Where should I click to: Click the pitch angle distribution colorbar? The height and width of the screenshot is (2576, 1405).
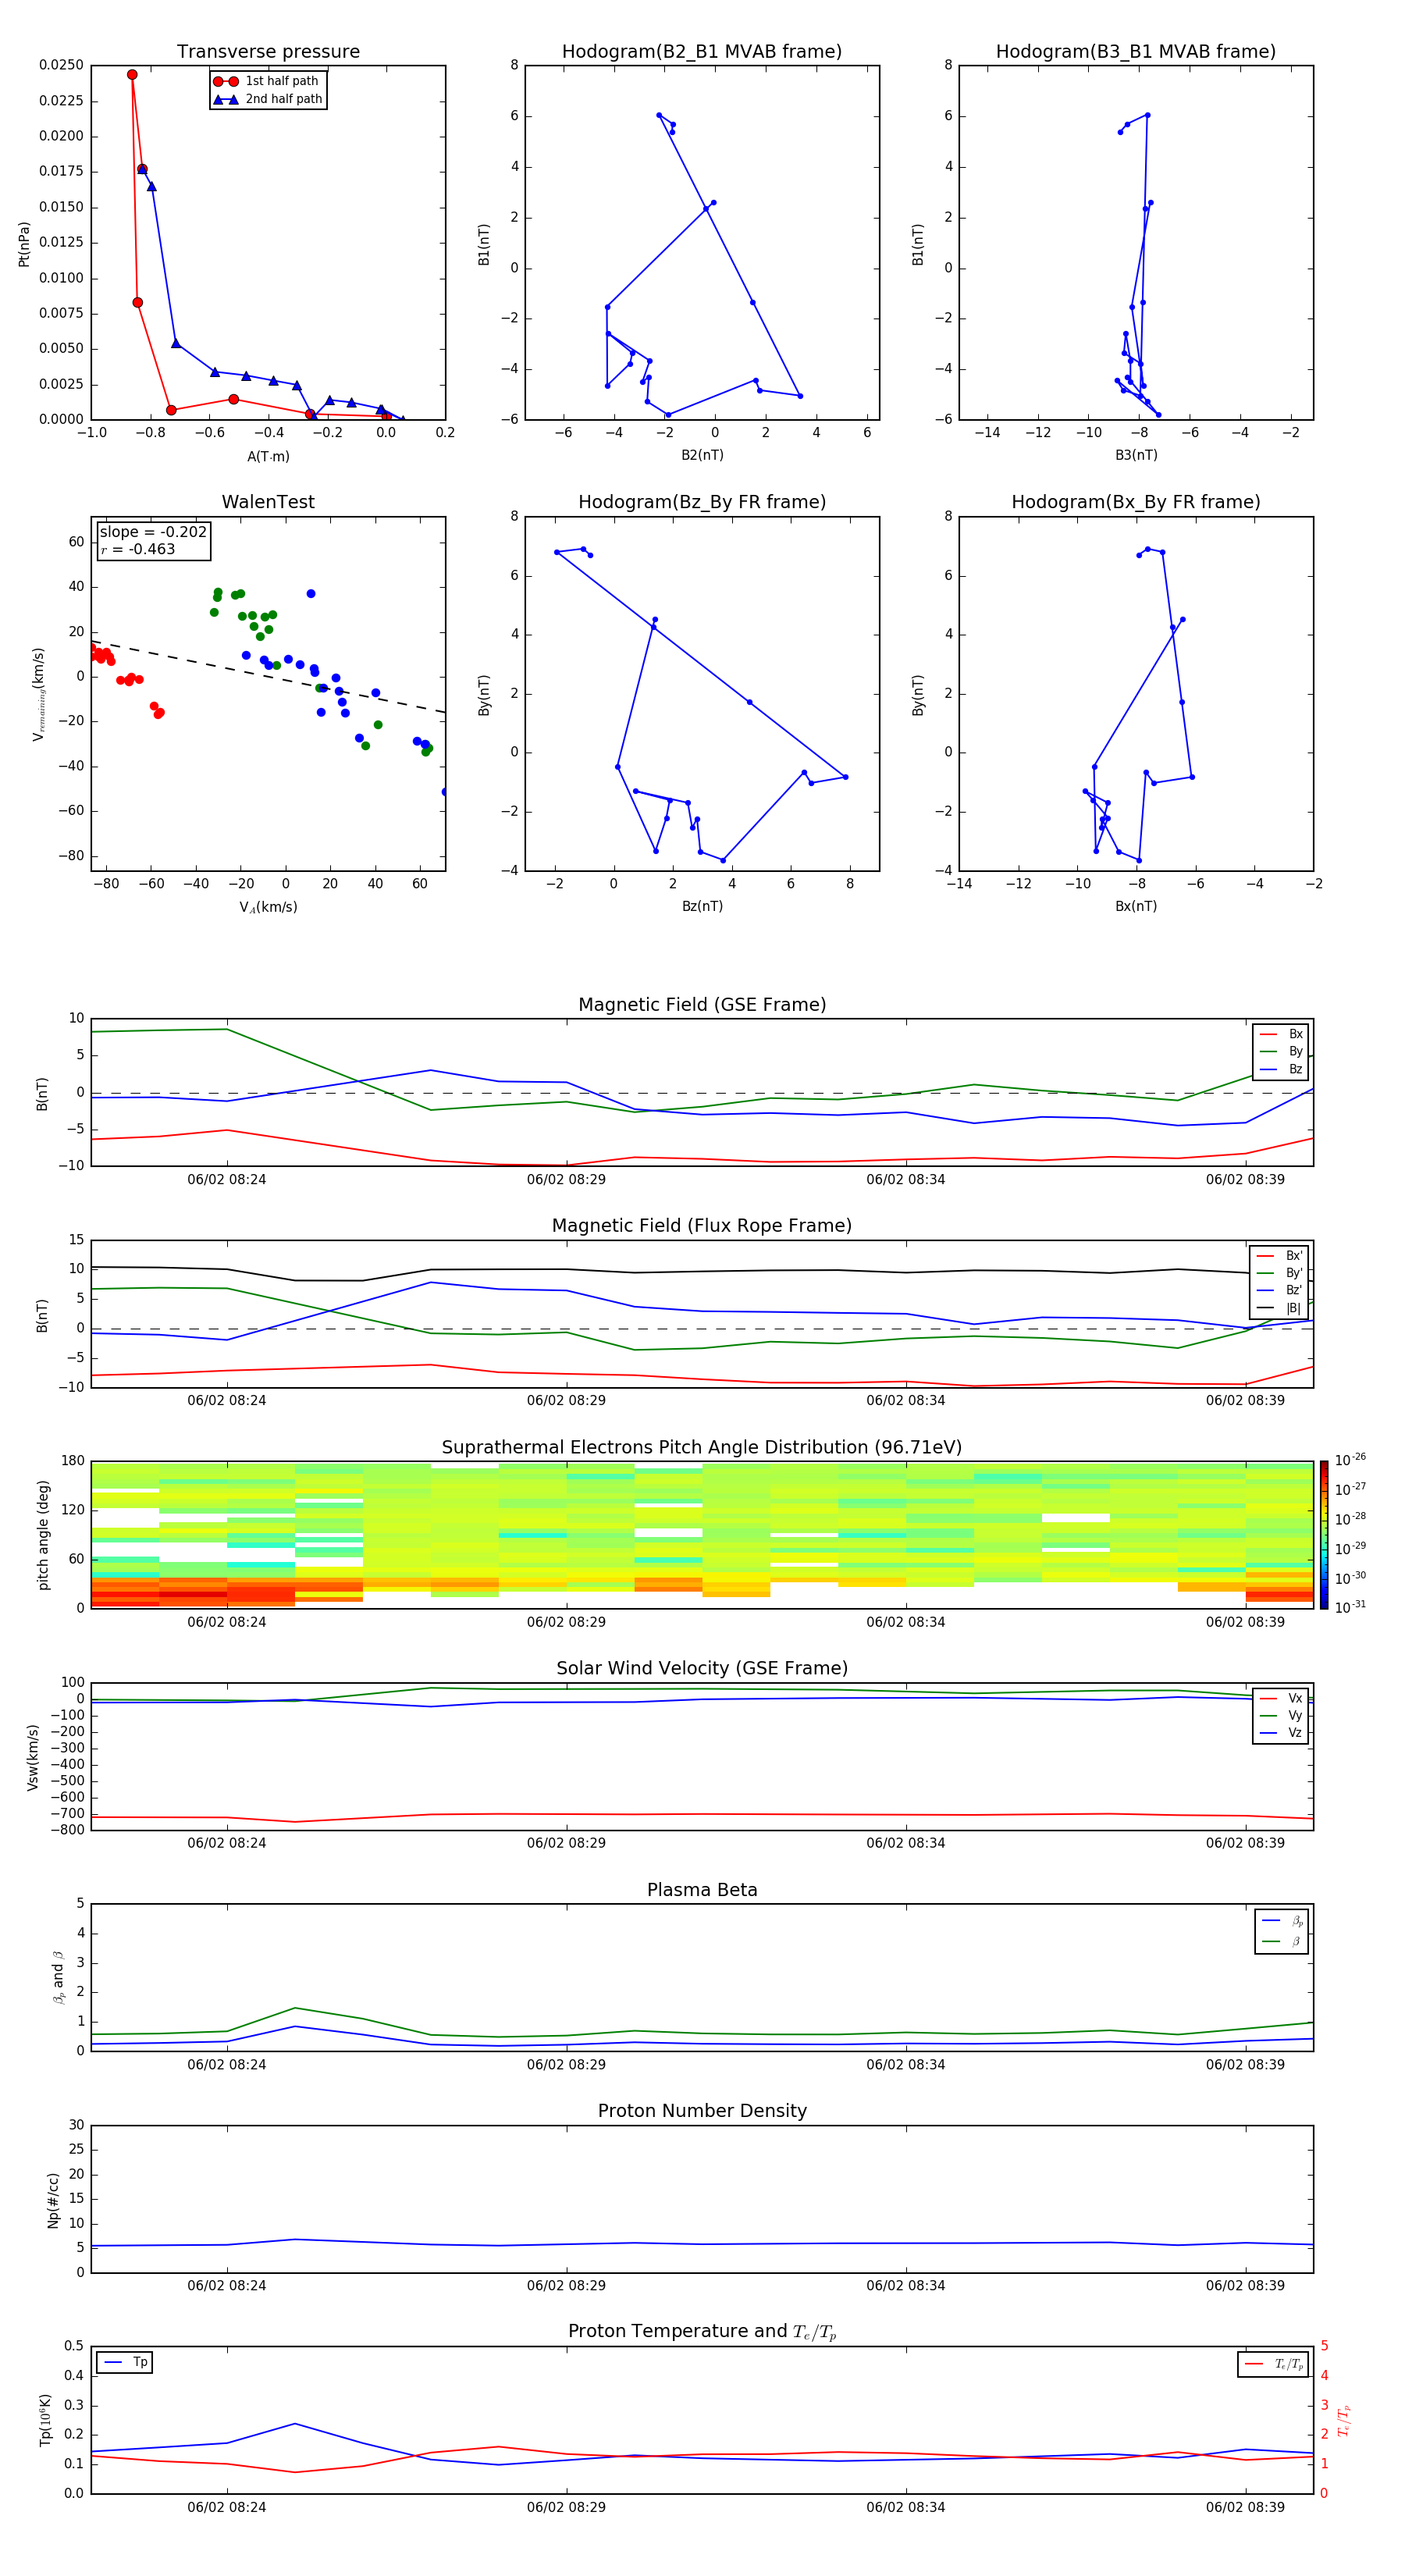(x=1324, y=1535)
